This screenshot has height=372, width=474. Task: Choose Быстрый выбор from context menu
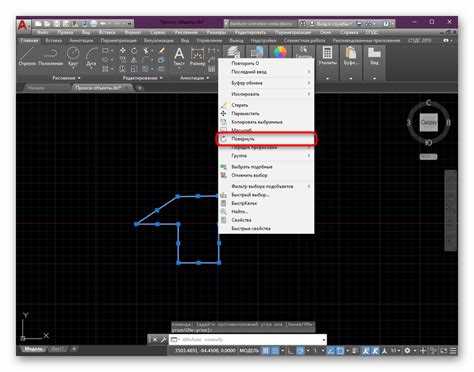click(266, 195)
